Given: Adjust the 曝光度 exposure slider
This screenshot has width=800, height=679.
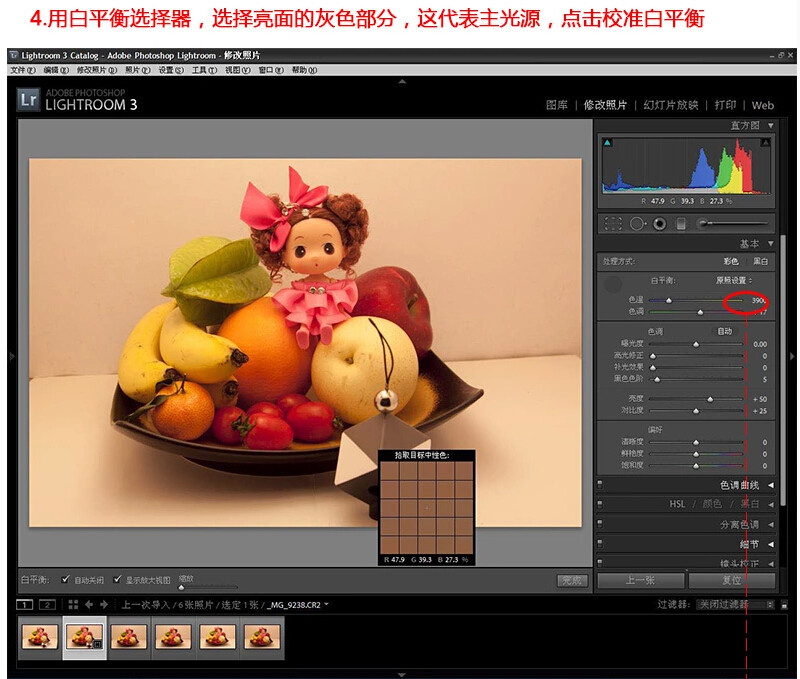Looking at the screenshot, I should click(696, 344).
